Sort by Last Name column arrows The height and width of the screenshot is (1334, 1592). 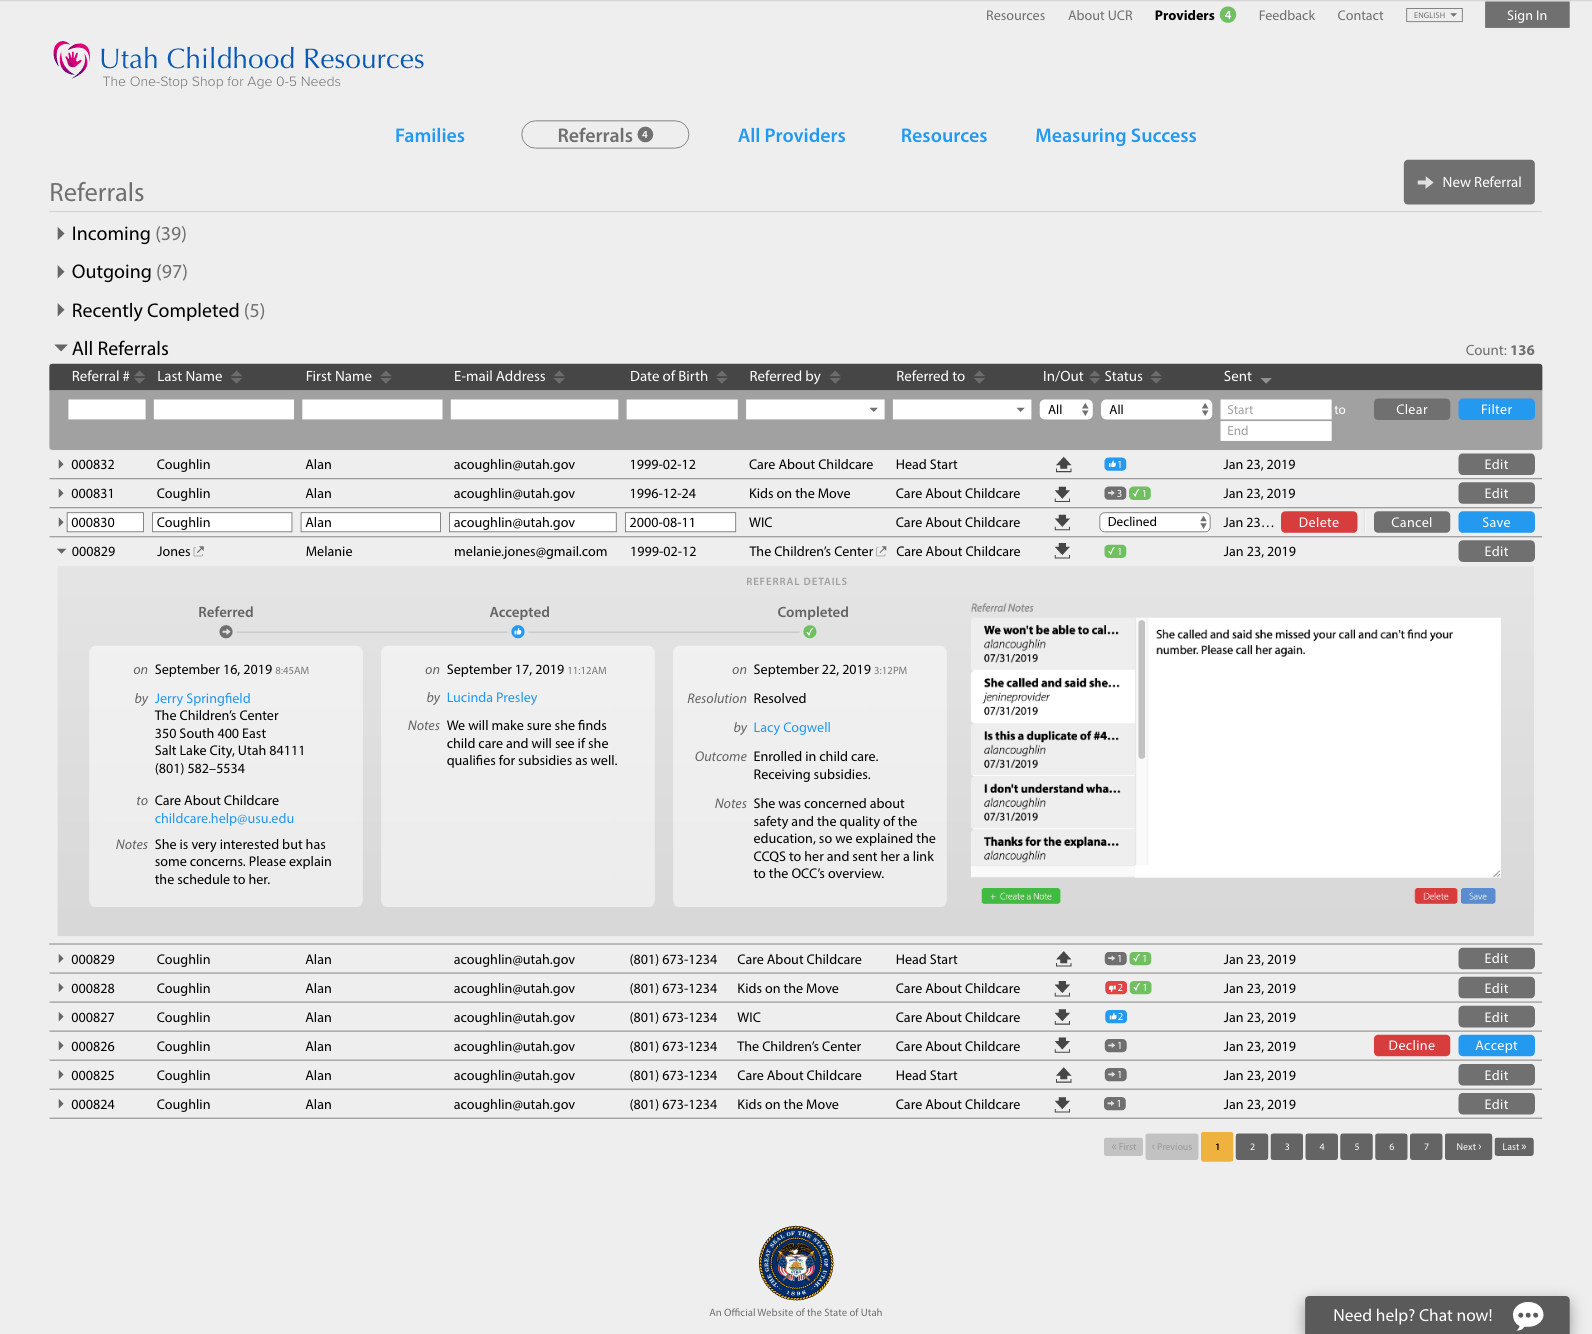click(237, 377)
